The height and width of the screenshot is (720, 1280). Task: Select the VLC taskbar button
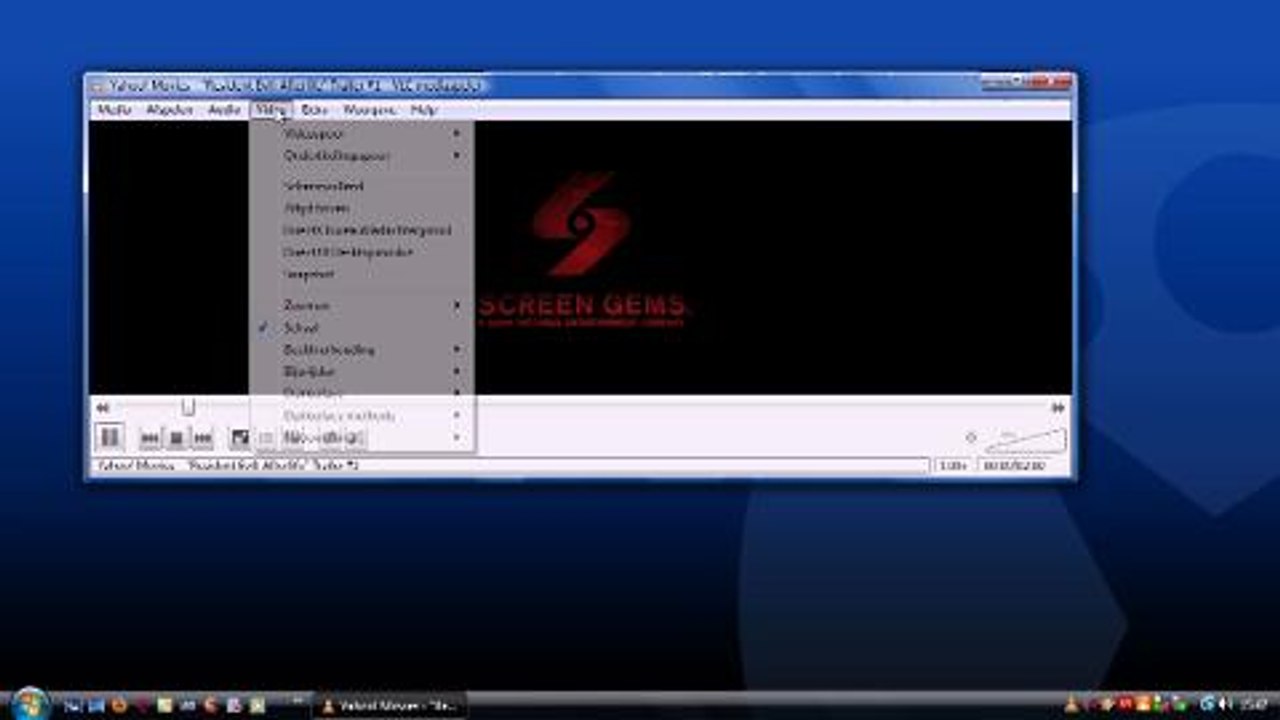click(390, 706)
